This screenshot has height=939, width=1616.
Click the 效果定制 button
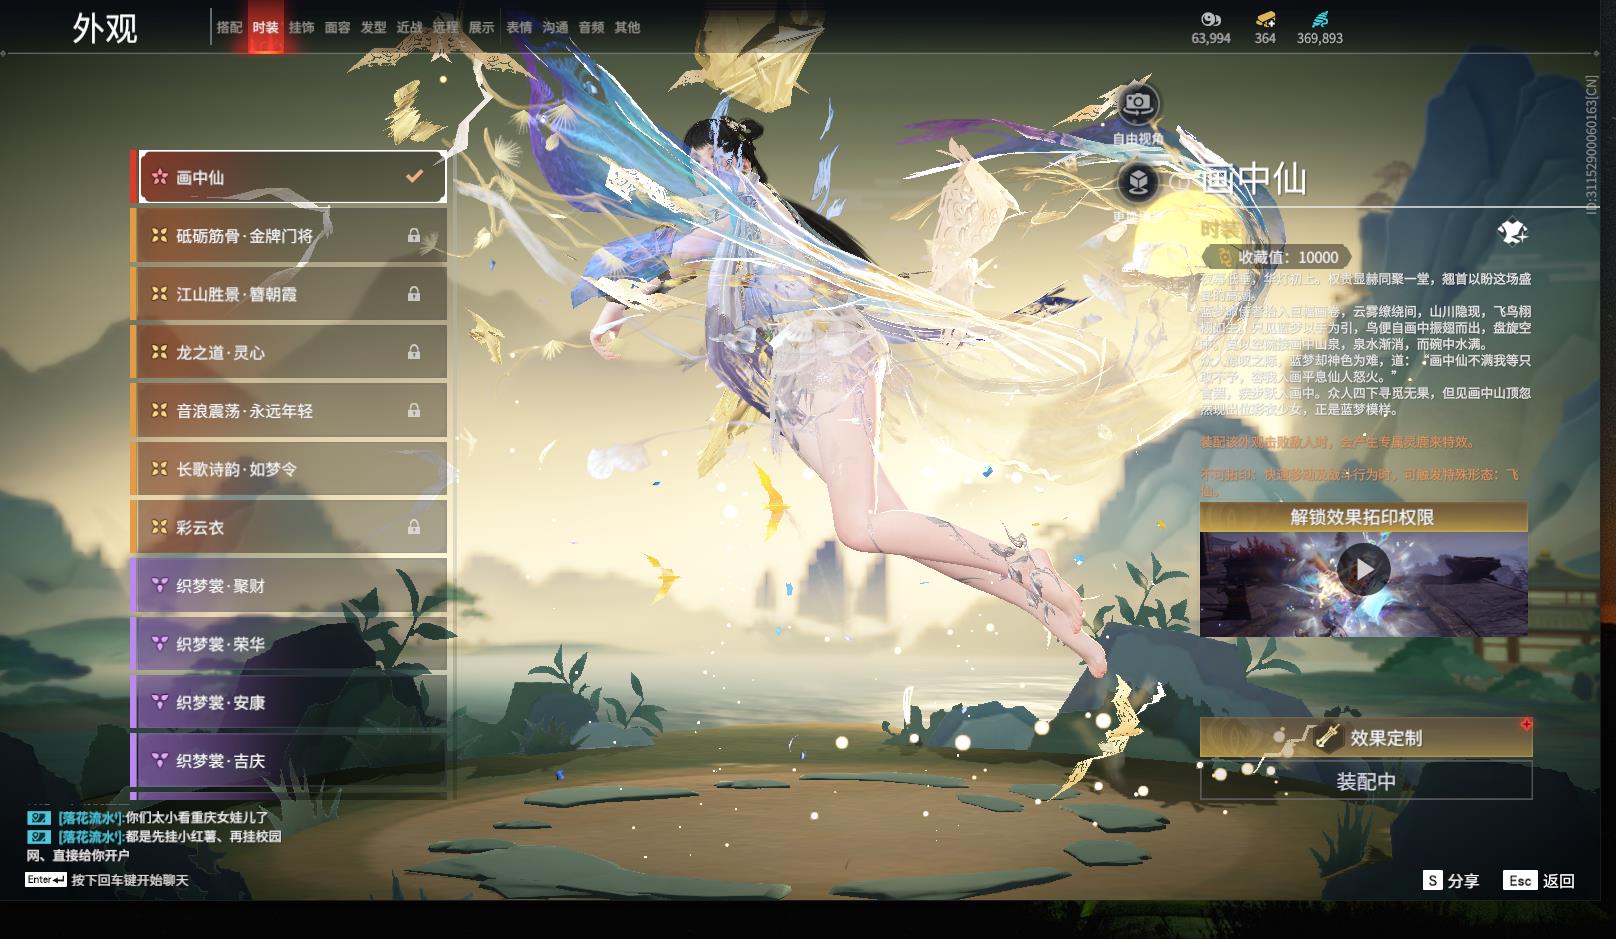pyautogui.click(x=1365, y=738)
